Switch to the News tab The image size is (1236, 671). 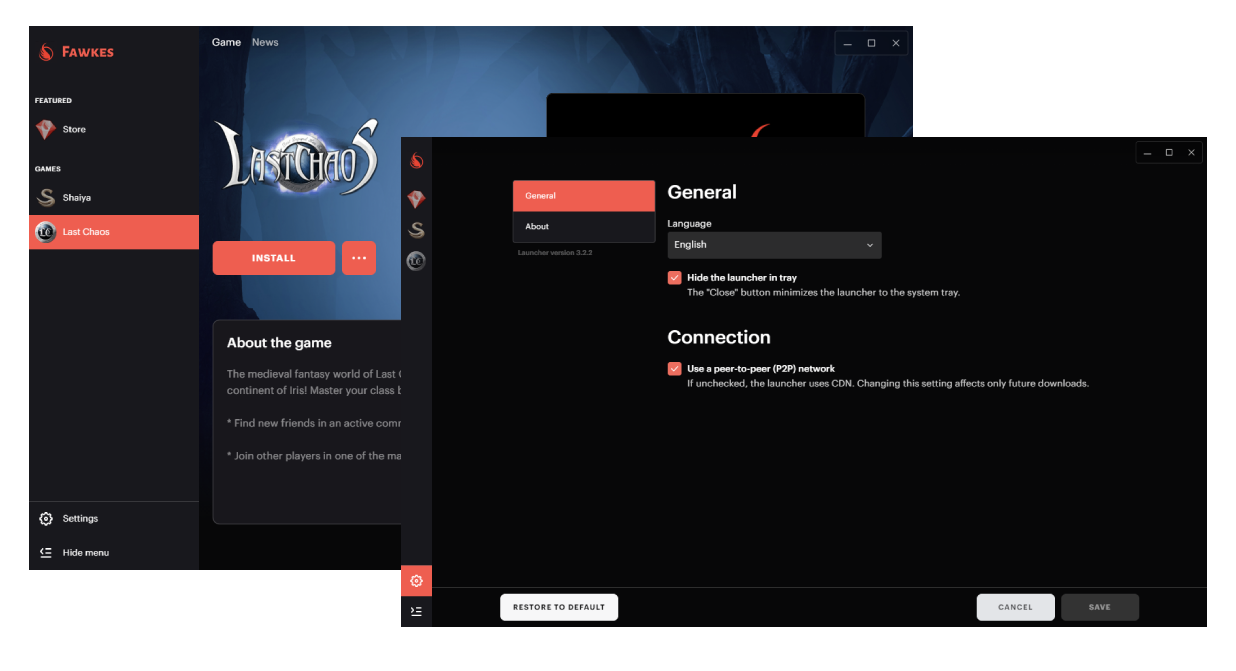pyautogui.click(x=265, y=42)
